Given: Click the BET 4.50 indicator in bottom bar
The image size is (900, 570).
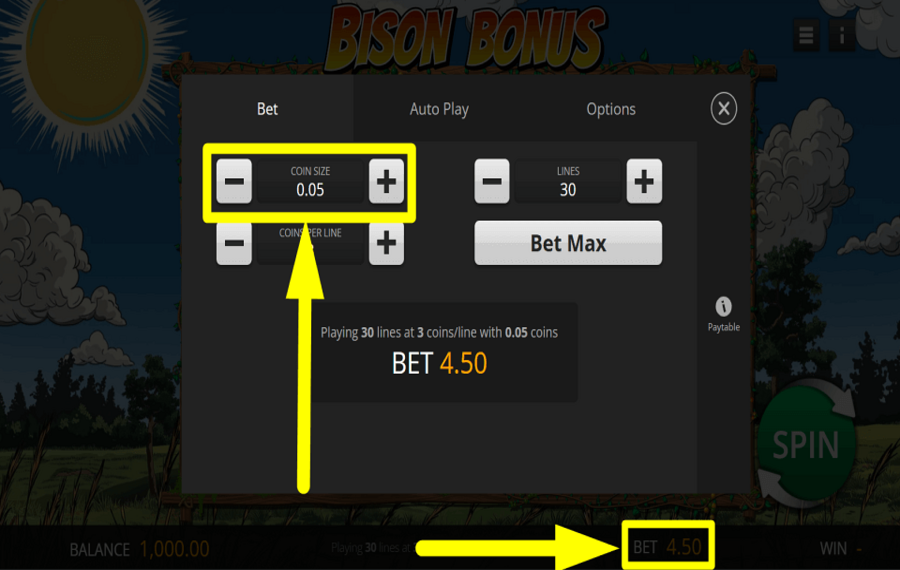Looking at the screenshot, I should (667, 548).
